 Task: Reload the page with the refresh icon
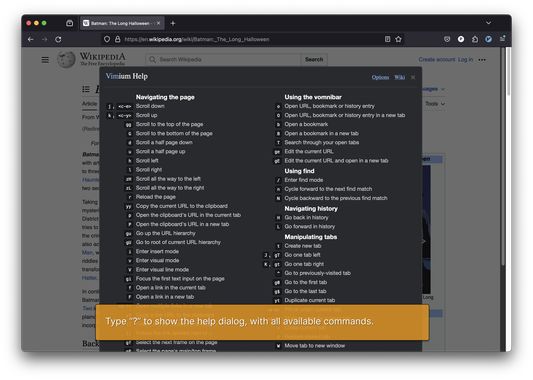[x=58, y=39]
